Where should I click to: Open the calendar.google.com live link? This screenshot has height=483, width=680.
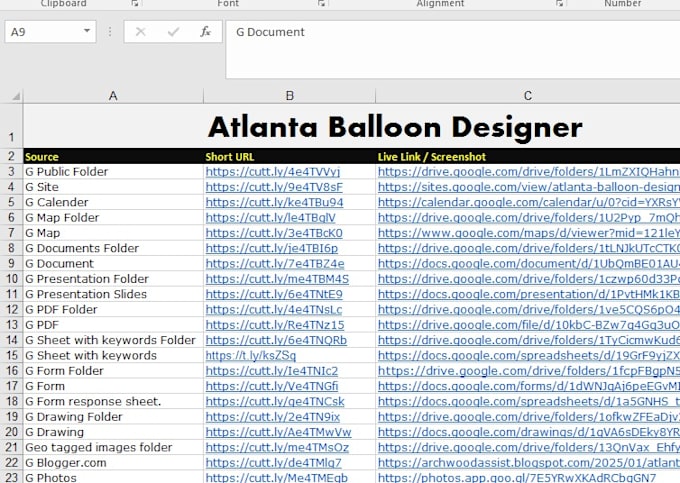pos(529,202)
